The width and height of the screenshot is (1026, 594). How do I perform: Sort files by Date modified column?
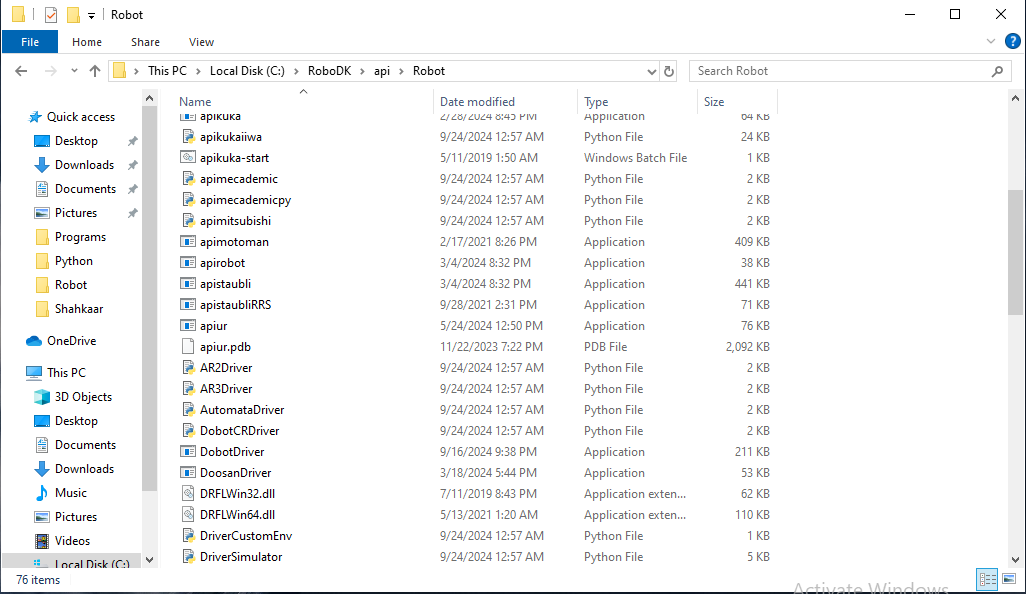point(477,102)
